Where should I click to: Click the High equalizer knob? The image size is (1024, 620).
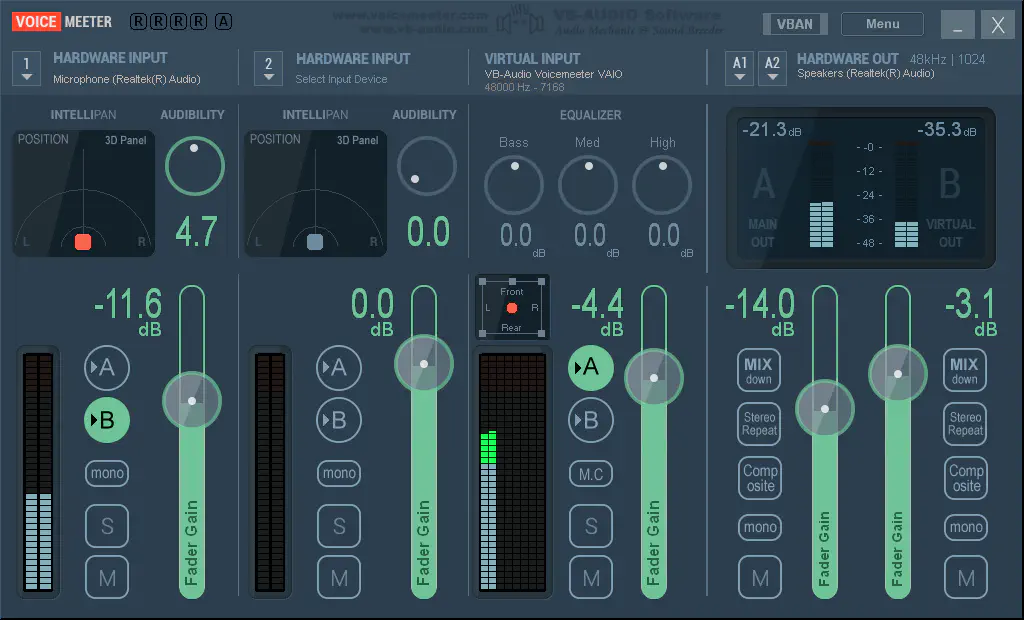click(662, 185)
